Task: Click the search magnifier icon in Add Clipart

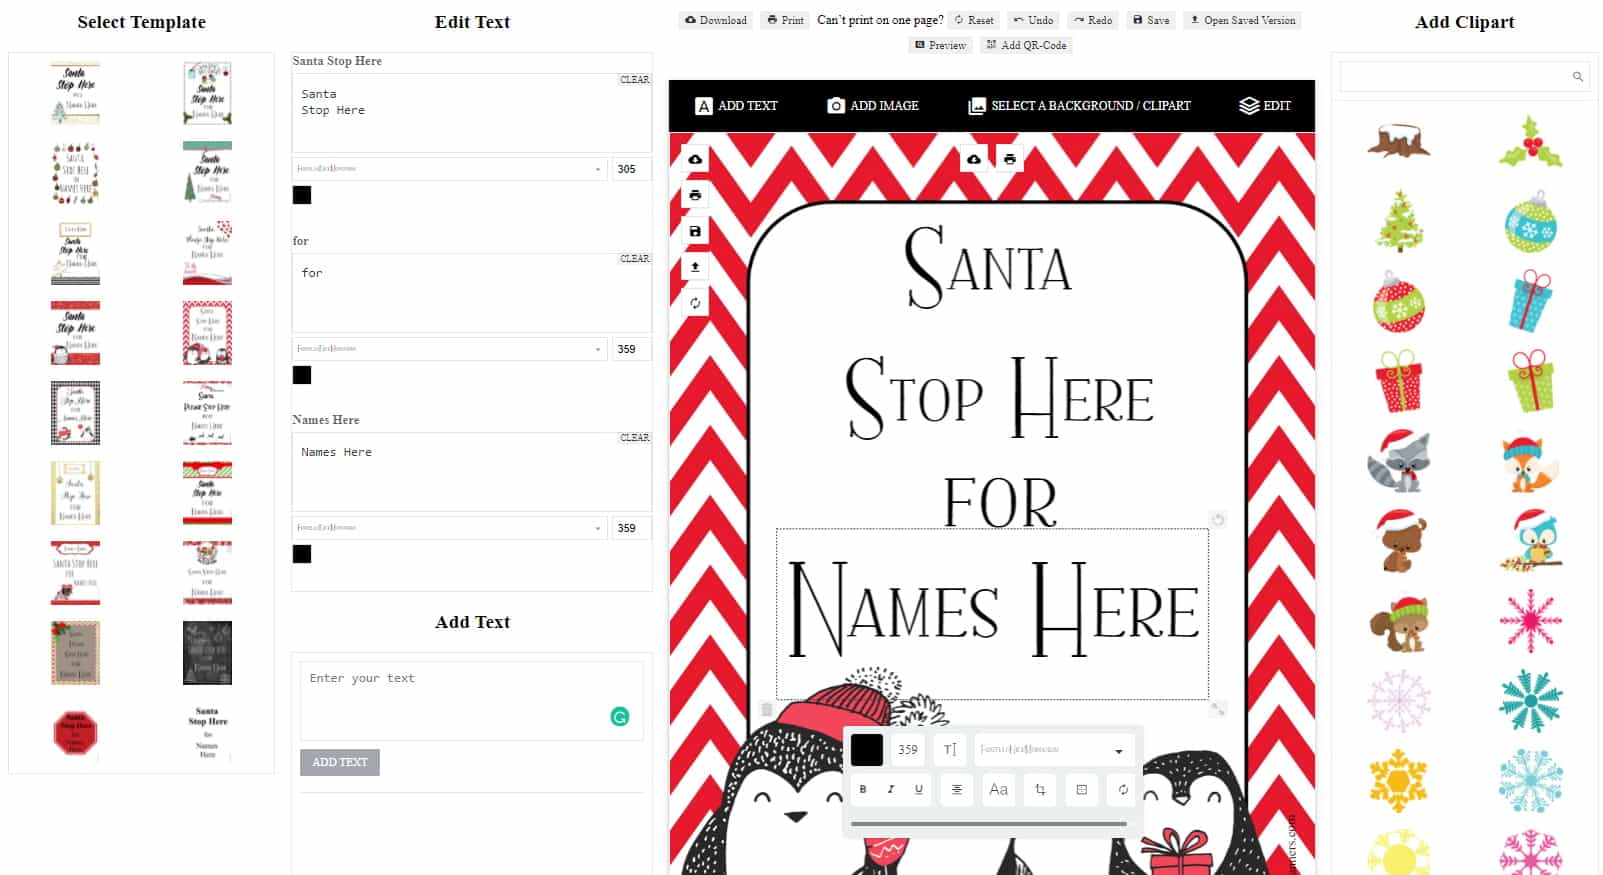Action: click(x=1578, y=76)
